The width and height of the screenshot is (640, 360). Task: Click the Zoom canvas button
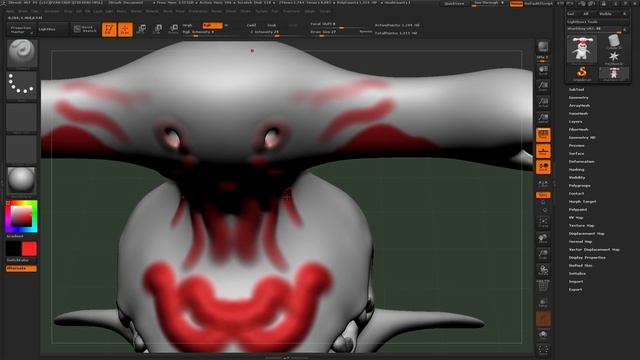pos(543,86)
